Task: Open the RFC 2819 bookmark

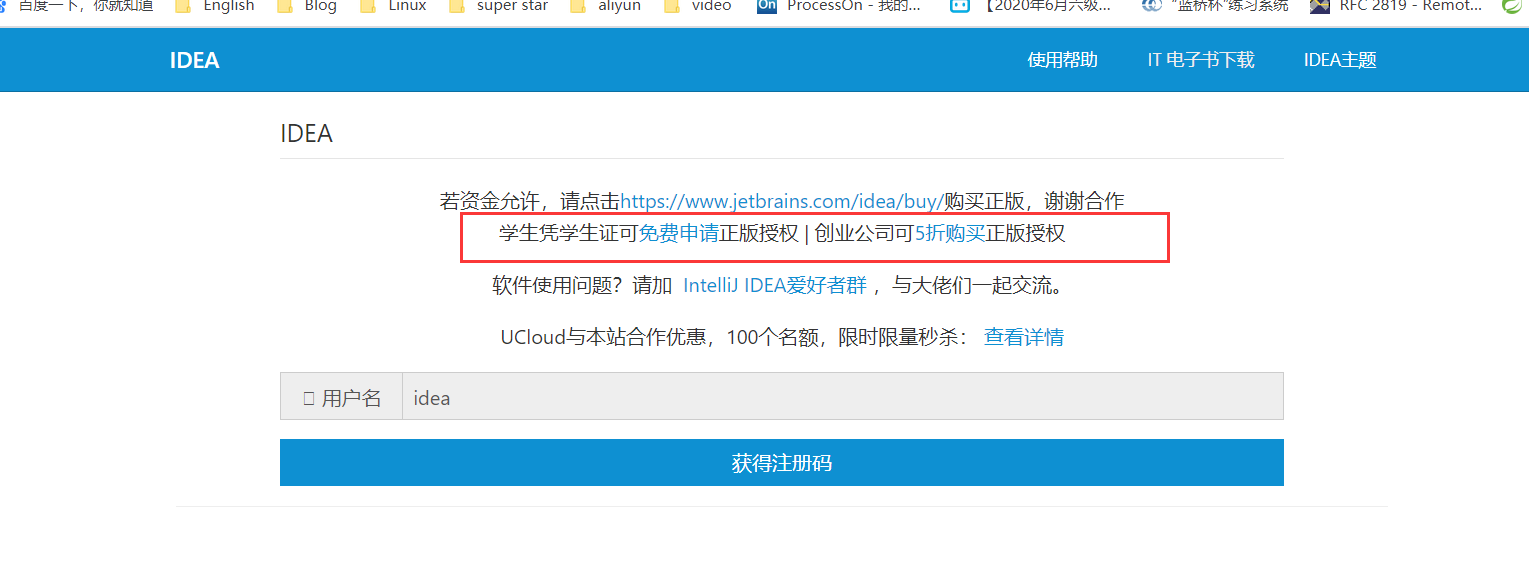Action: point(1396,6)
